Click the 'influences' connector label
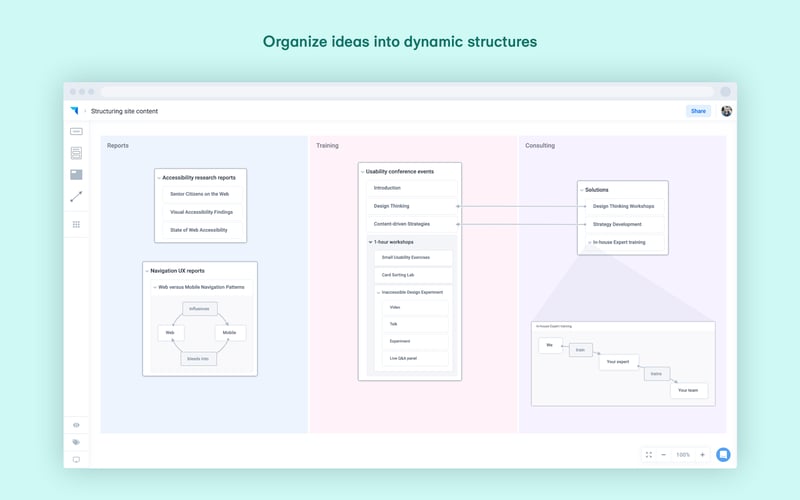 coord(199,309)
